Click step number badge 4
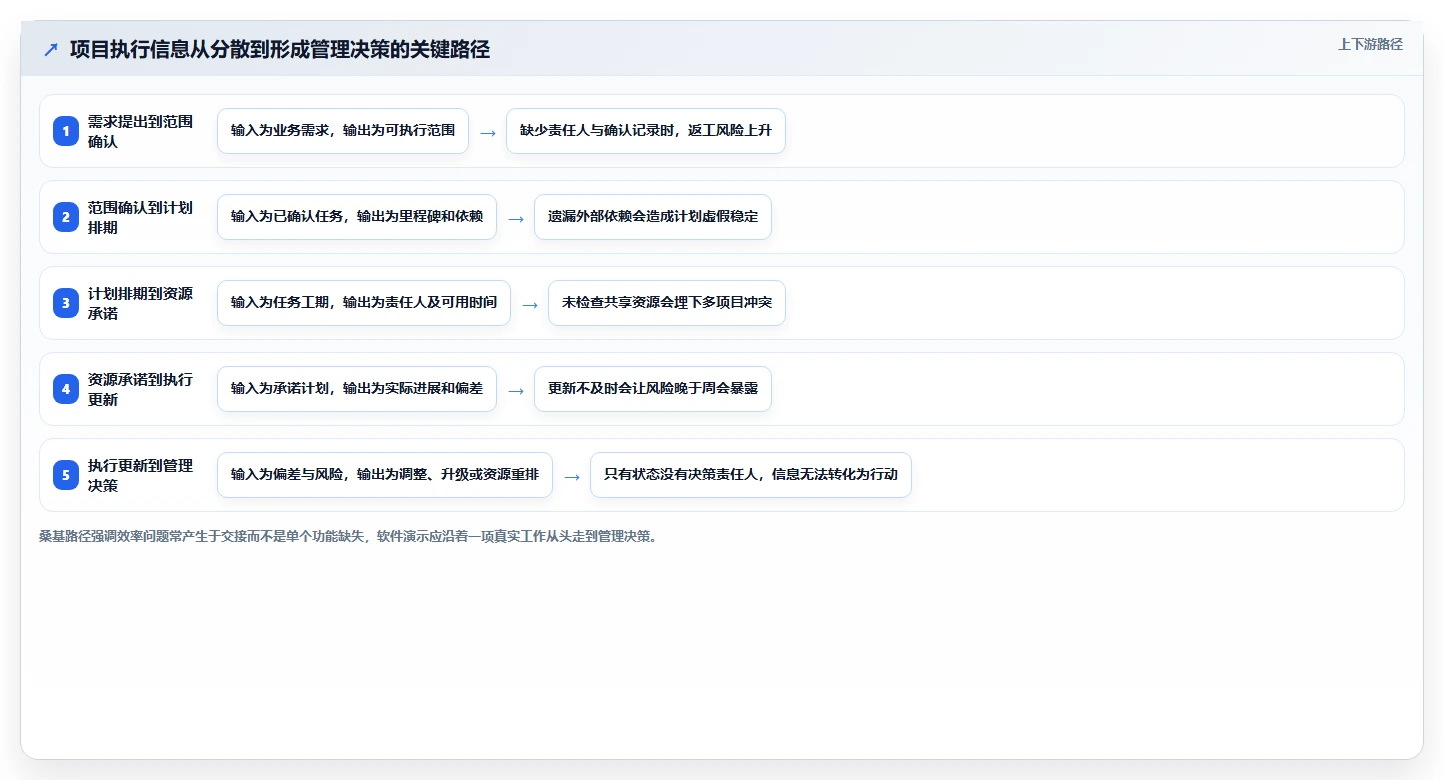 pos(66,389)
